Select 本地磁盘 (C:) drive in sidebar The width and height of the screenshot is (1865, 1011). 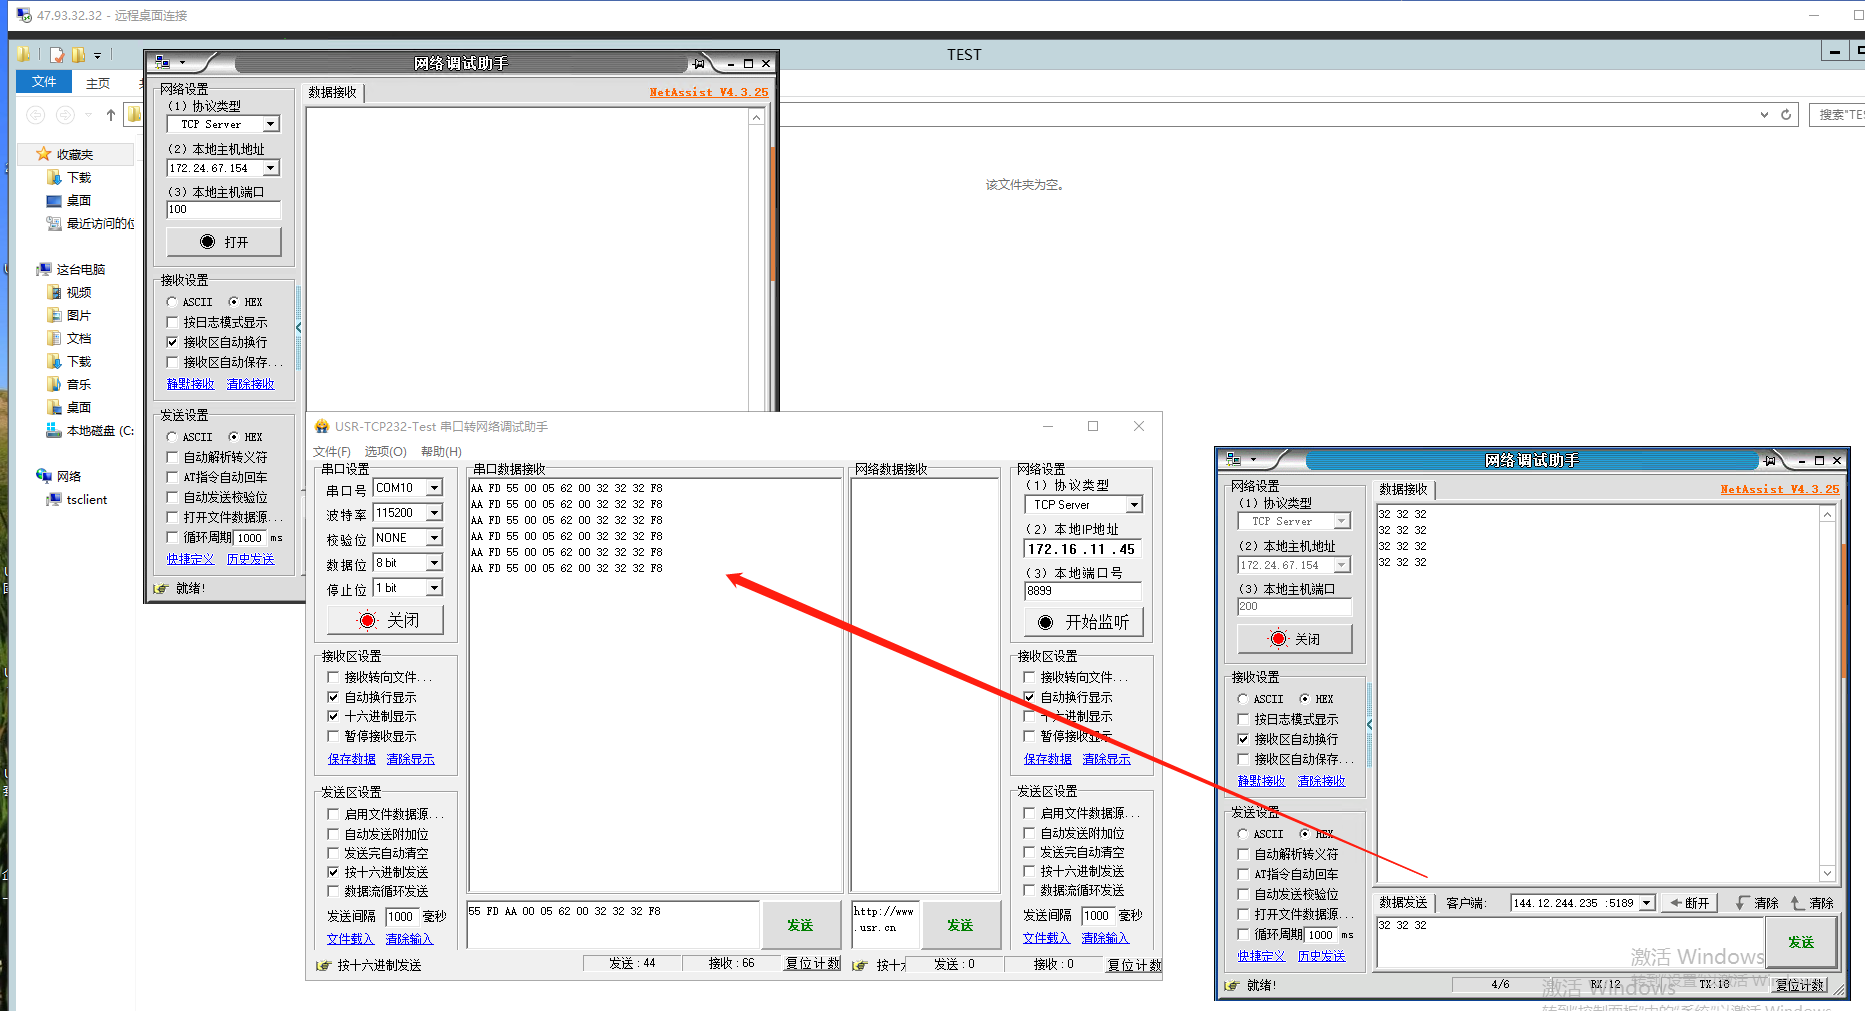(98, 430)
